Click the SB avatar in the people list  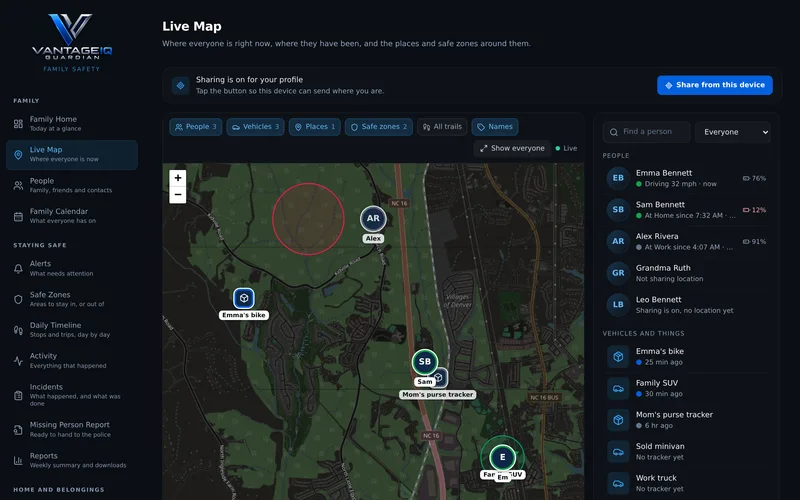618,210
